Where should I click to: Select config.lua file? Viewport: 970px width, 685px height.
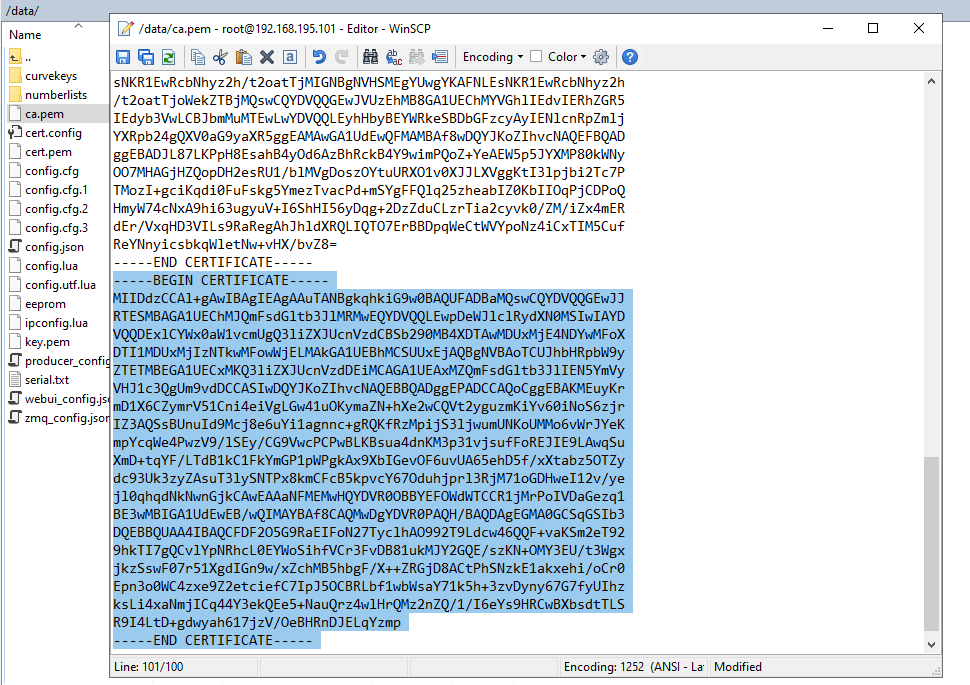coord(51,266)
